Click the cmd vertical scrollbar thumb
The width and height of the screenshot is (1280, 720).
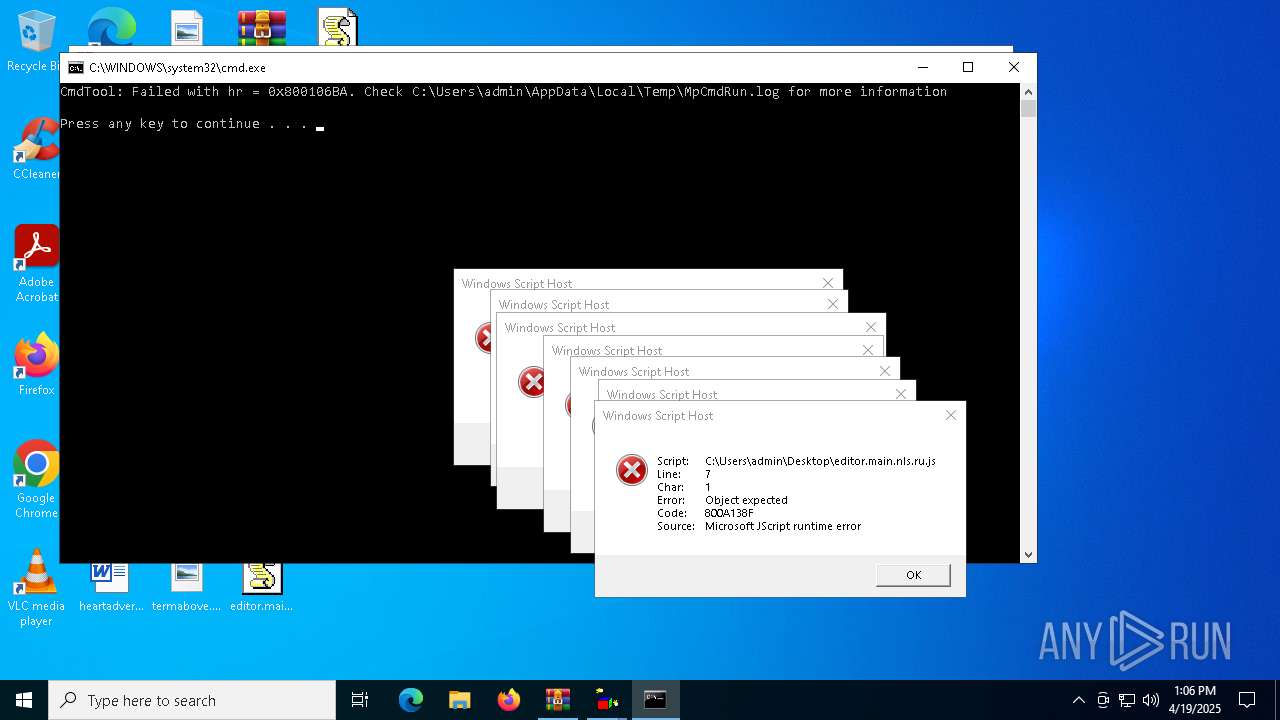[1028, 109]
